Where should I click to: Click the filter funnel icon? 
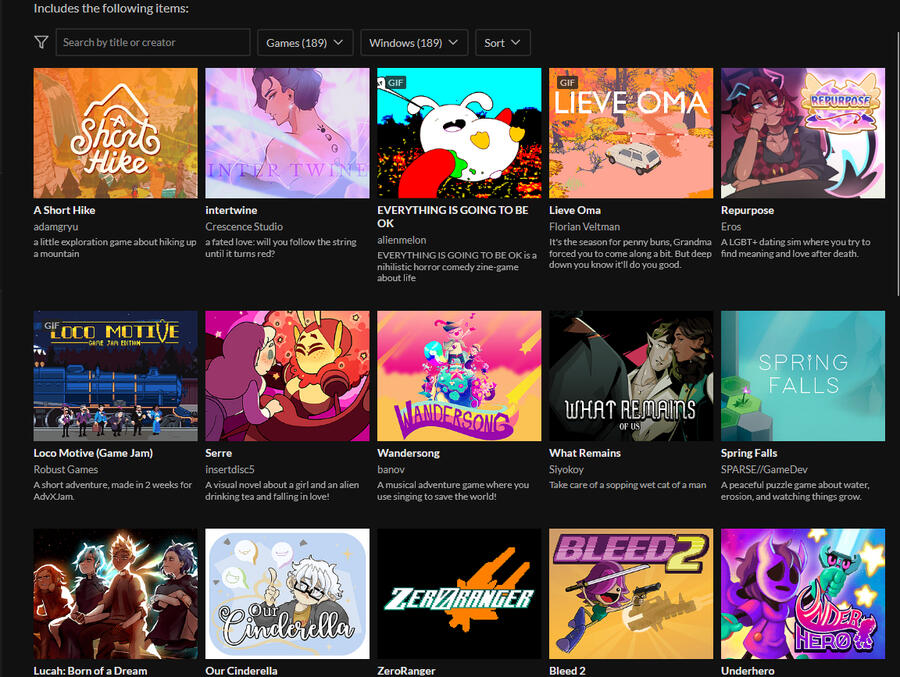(x=41, y=43)
